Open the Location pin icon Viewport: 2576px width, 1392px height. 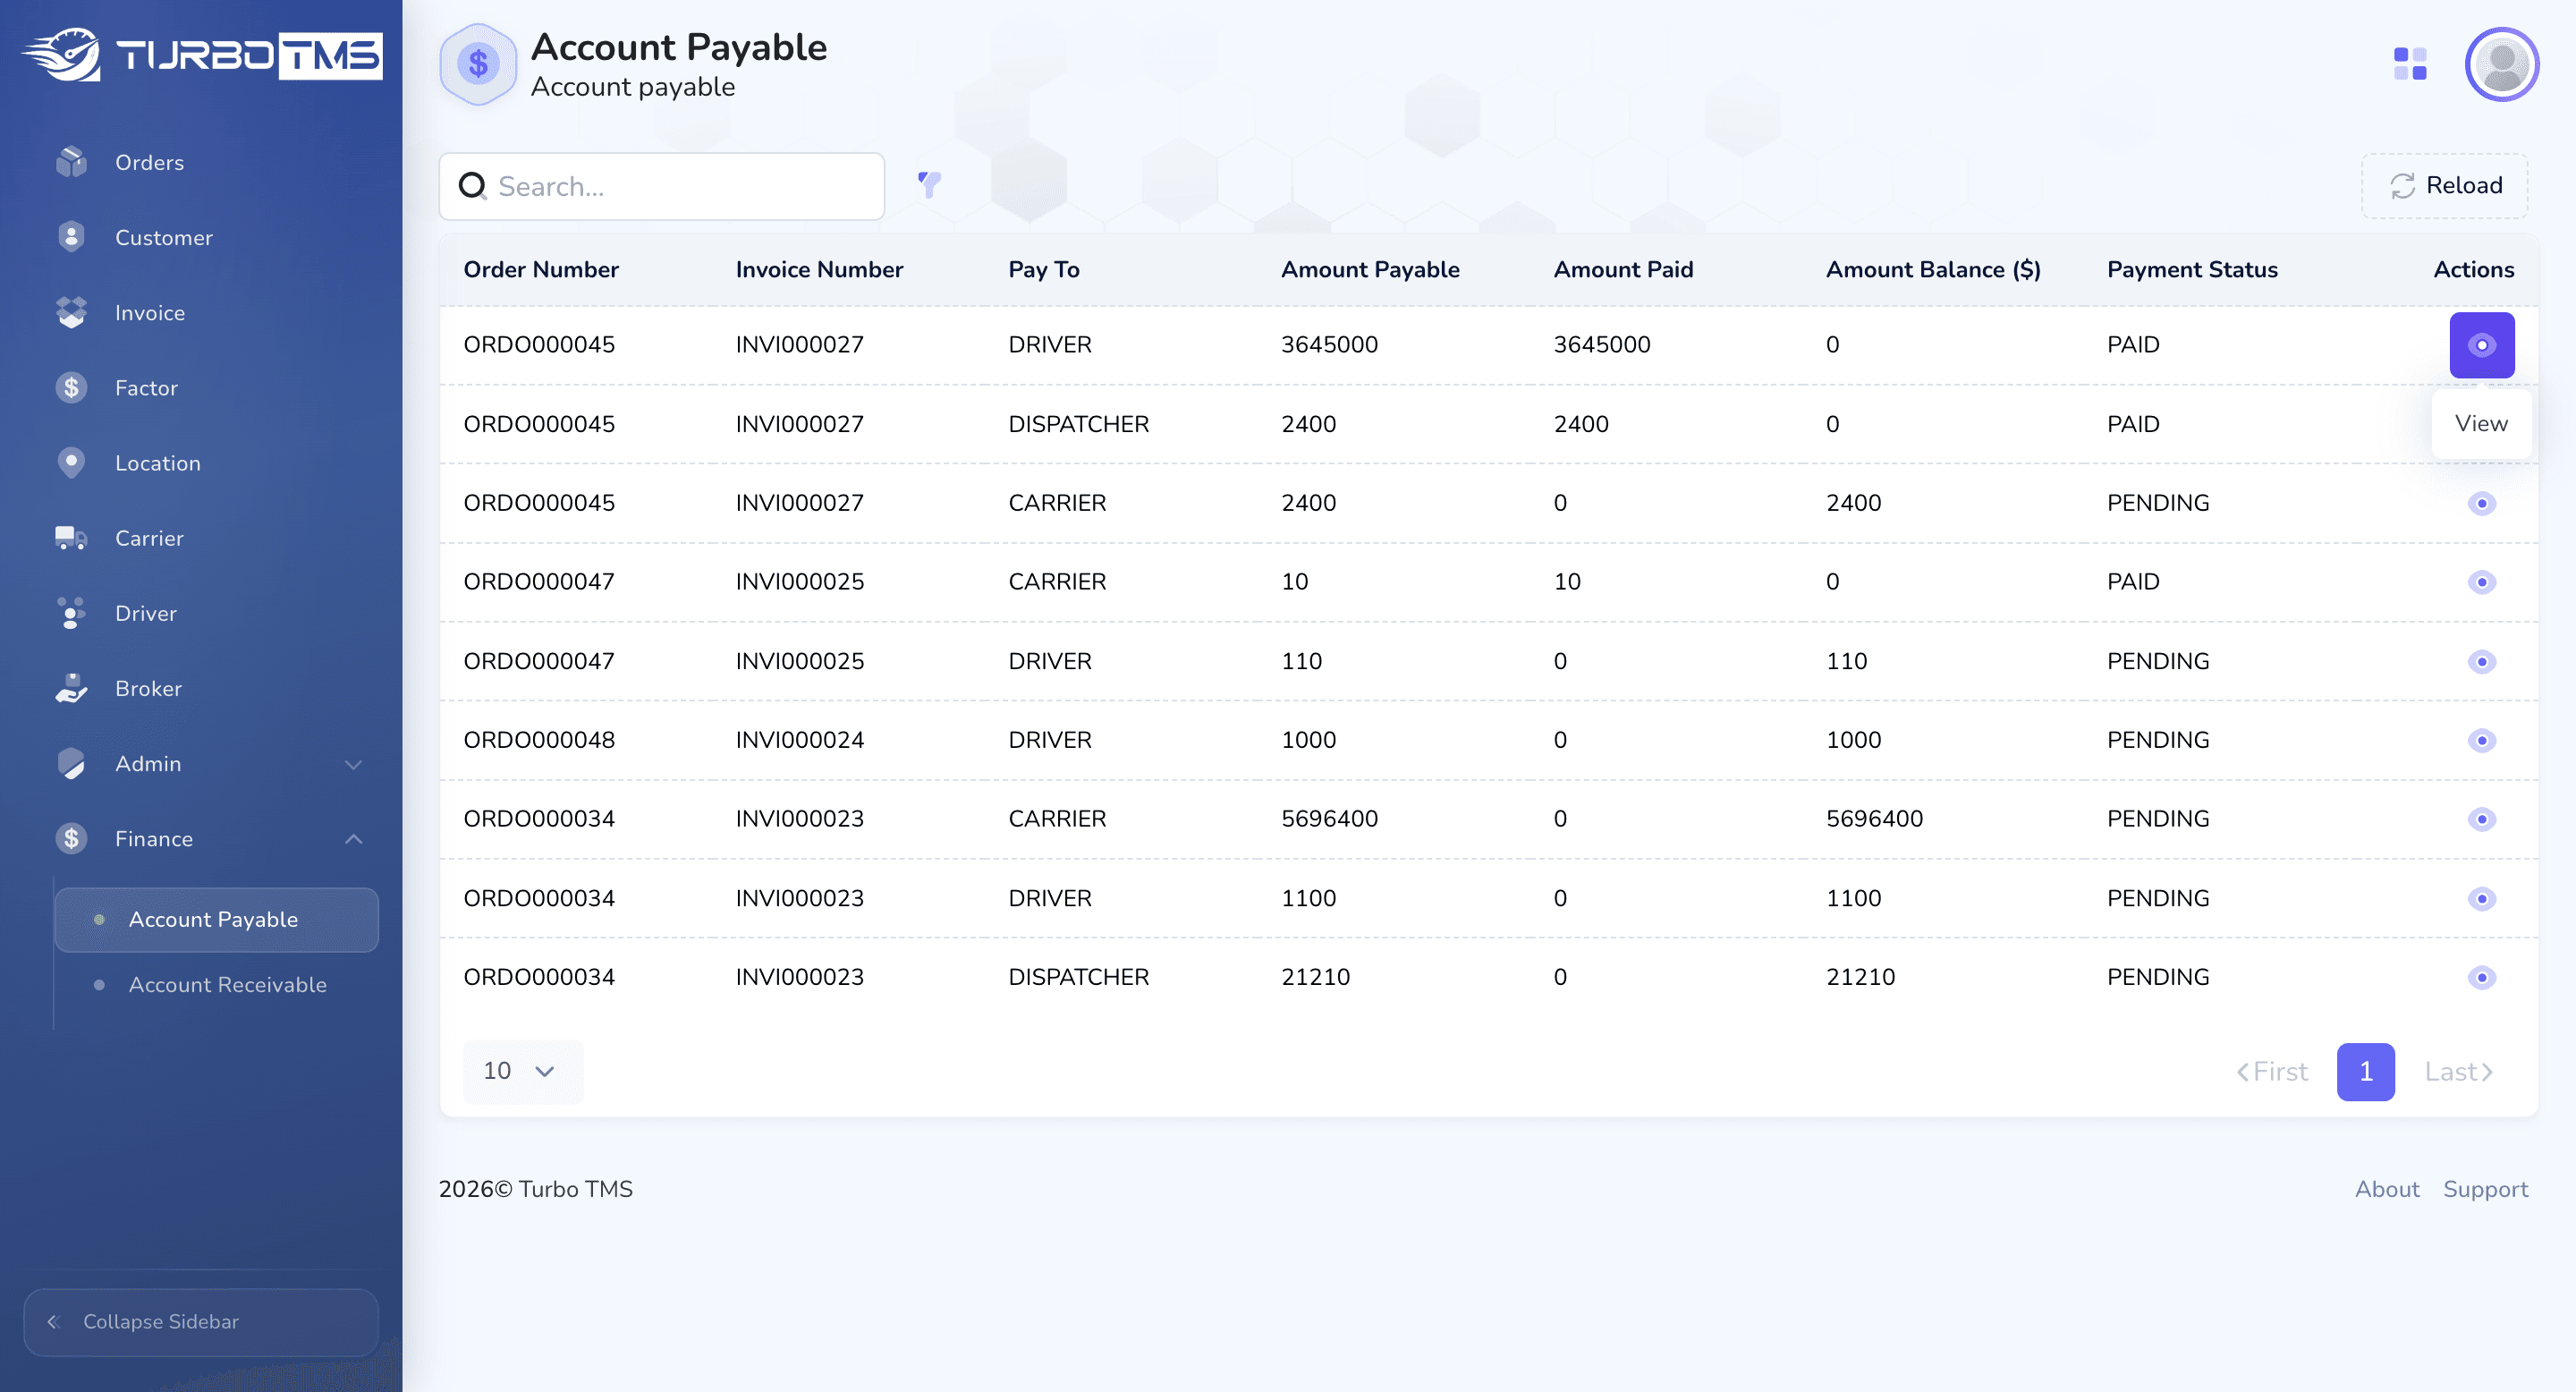[71, 463]
